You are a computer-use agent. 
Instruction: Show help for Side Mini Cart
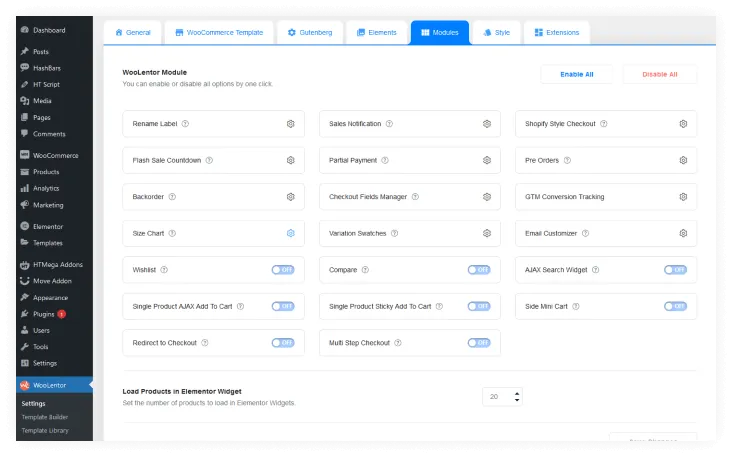(576, 306)
